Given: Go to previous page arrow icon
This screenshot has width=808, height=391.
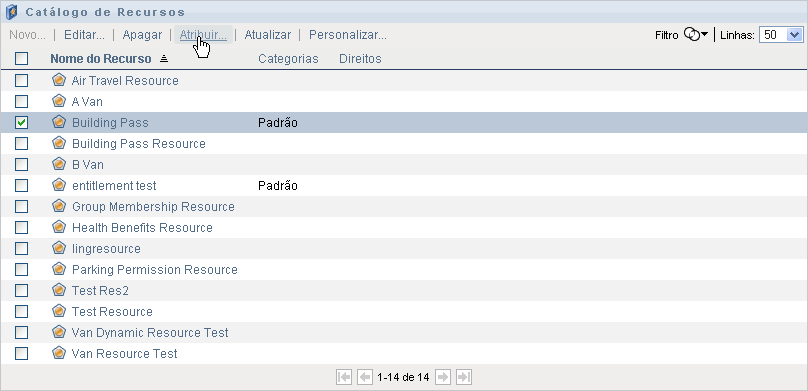Looking at the screenshot, I should click(x=365, y=377).
